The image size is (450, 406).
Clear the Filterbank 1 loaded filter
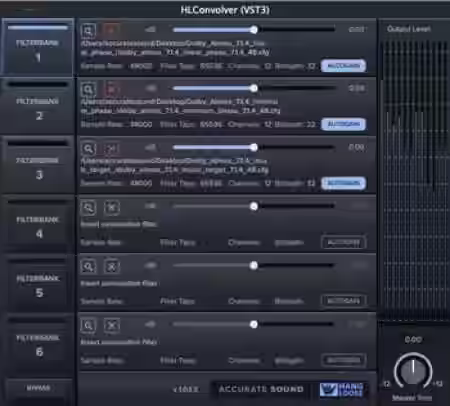coord(111,31)
